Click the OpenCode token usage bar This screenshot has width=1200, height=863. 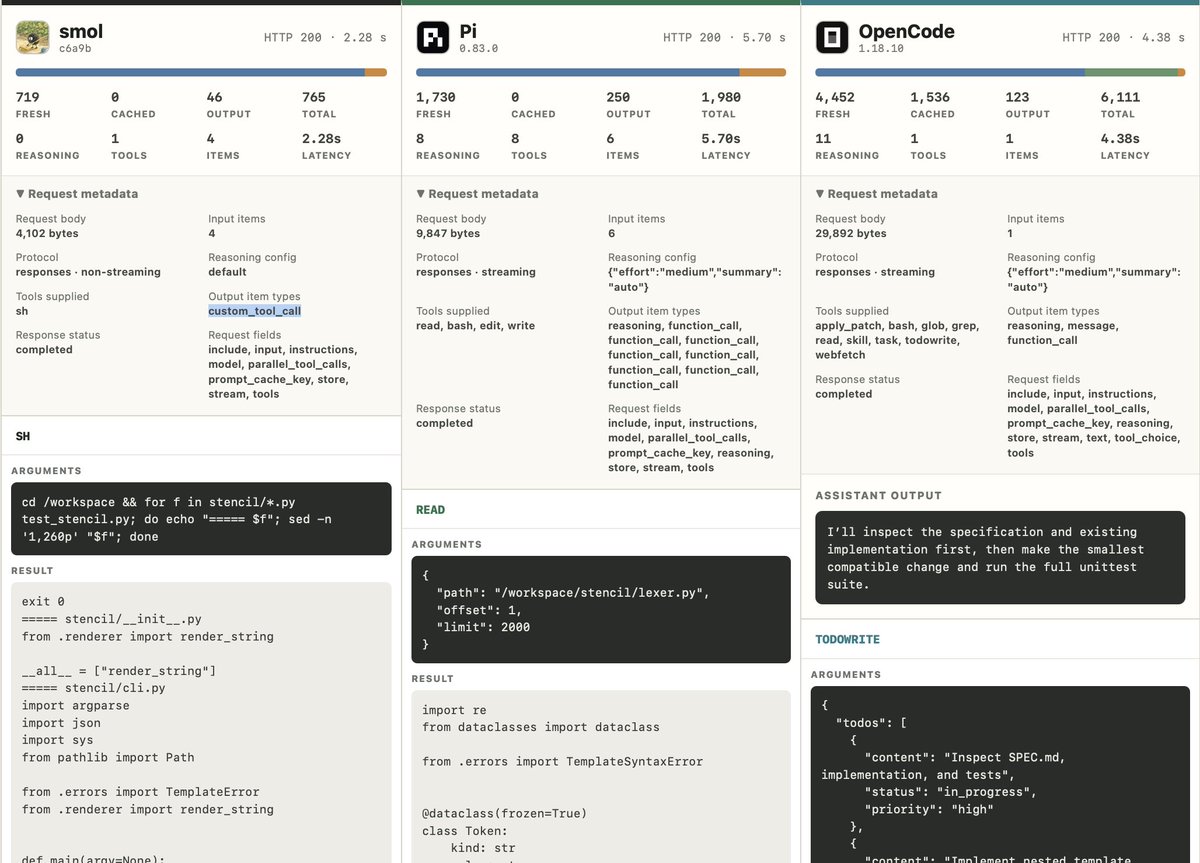point(1000,72)
